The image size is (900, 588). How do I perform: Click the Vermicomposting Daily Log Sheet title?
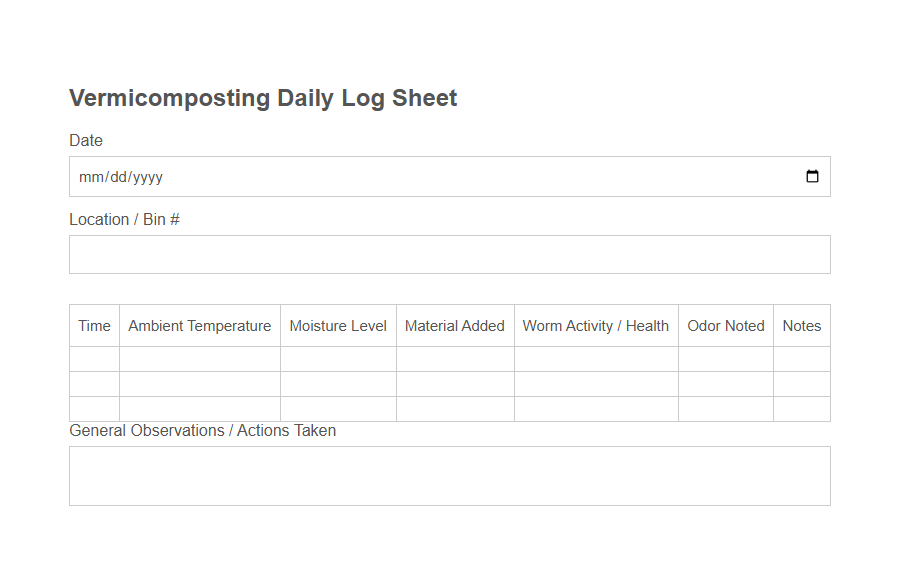click(x=262, y=98)
